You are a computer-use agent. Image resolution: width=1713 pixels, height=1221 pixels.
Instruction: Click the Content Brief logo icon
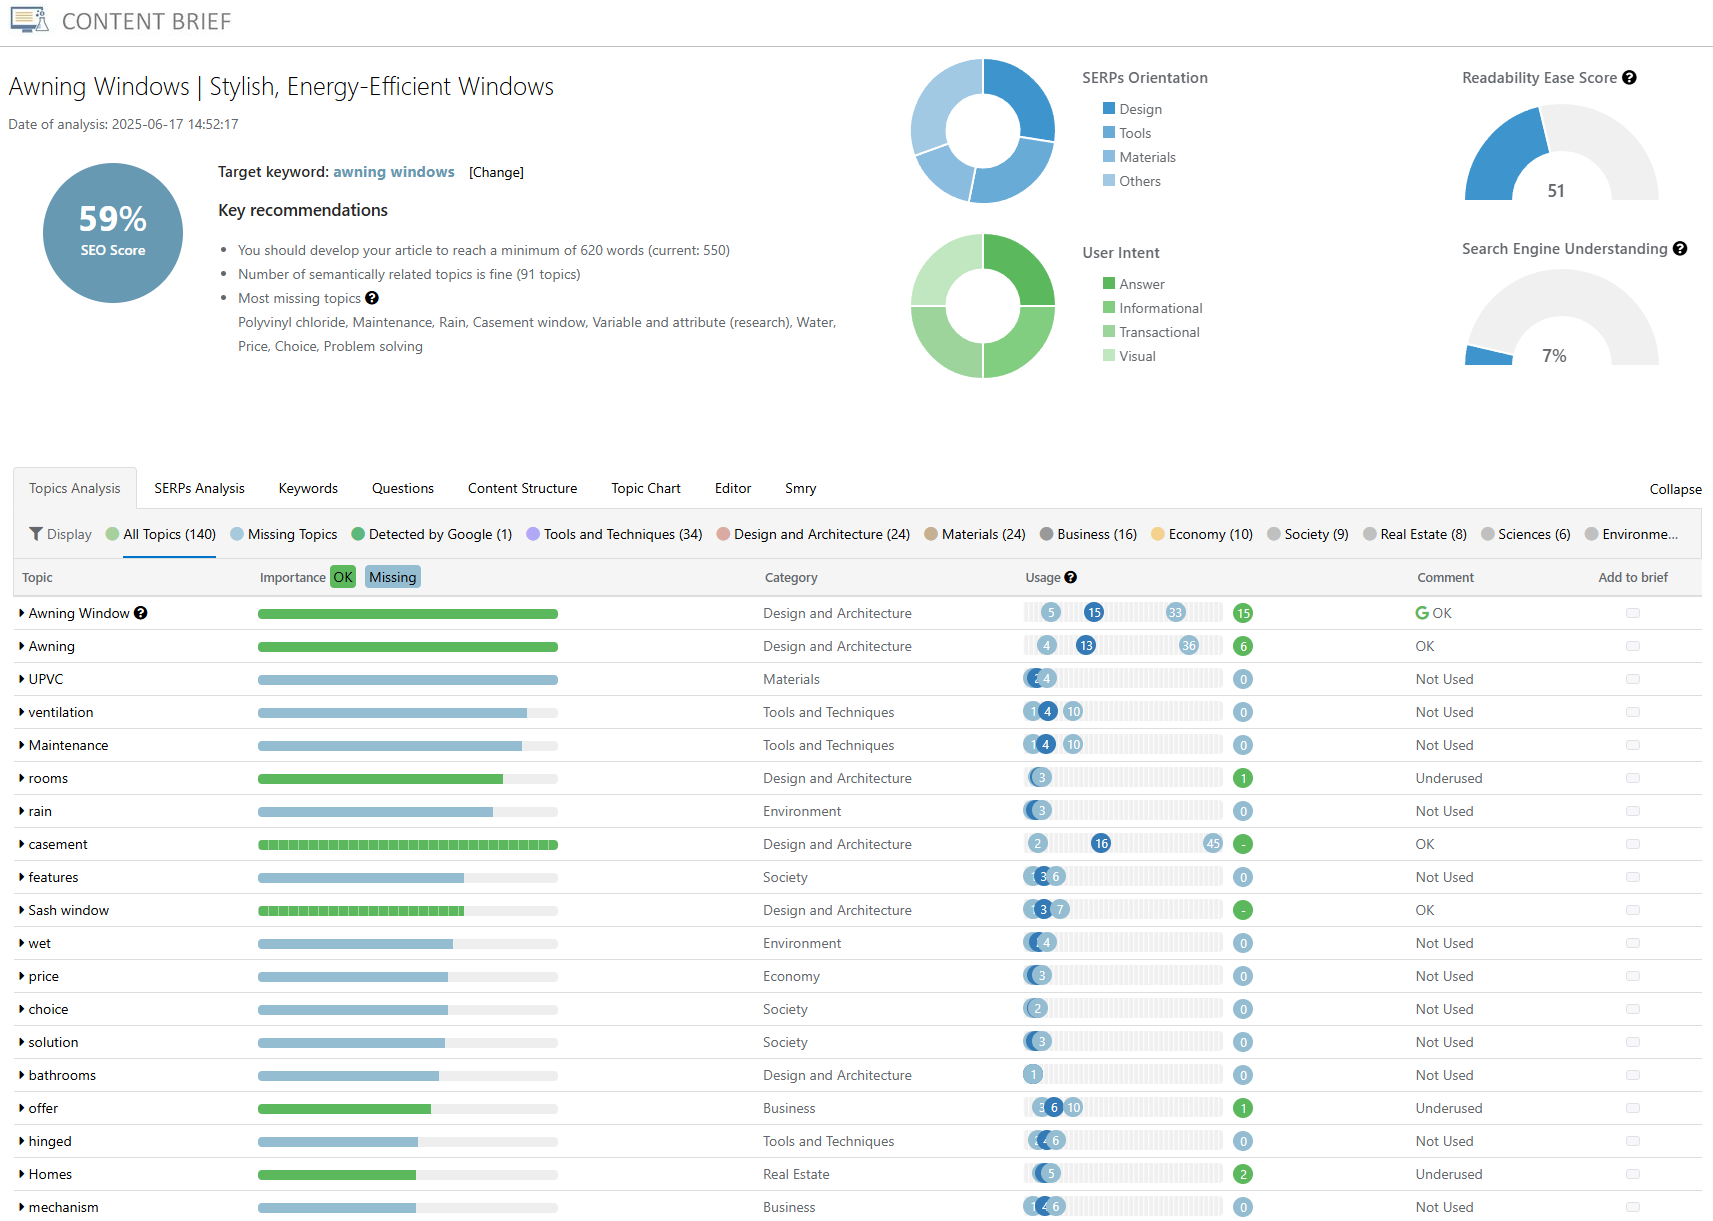tap(28, 20)
